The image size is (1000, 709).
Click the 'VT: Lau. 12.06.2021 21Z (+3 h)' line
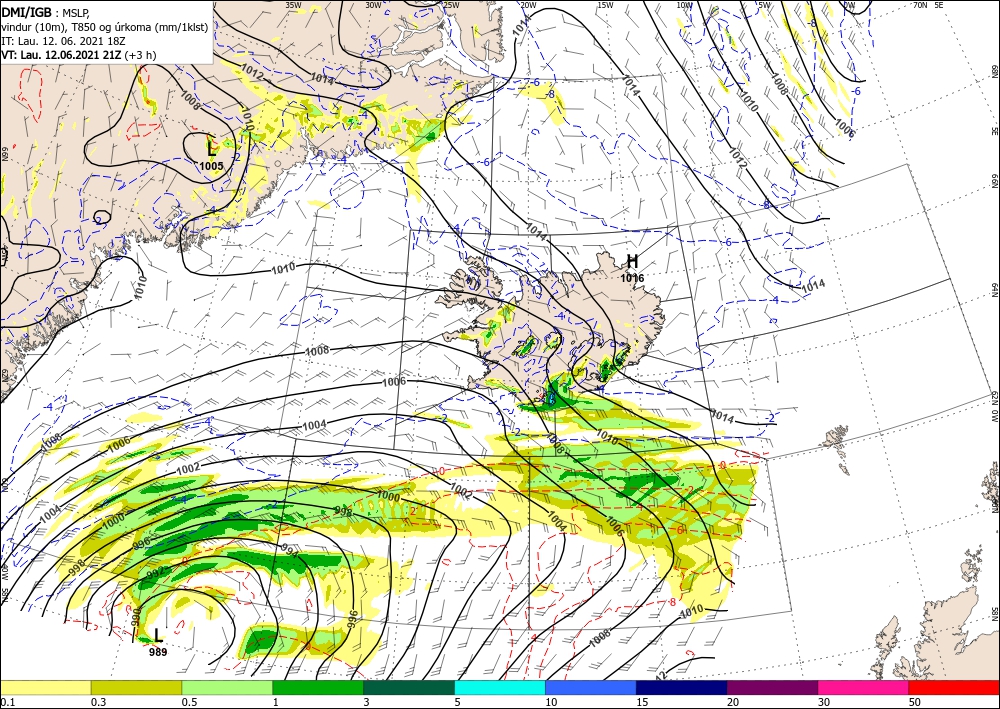tap(78, 55)
